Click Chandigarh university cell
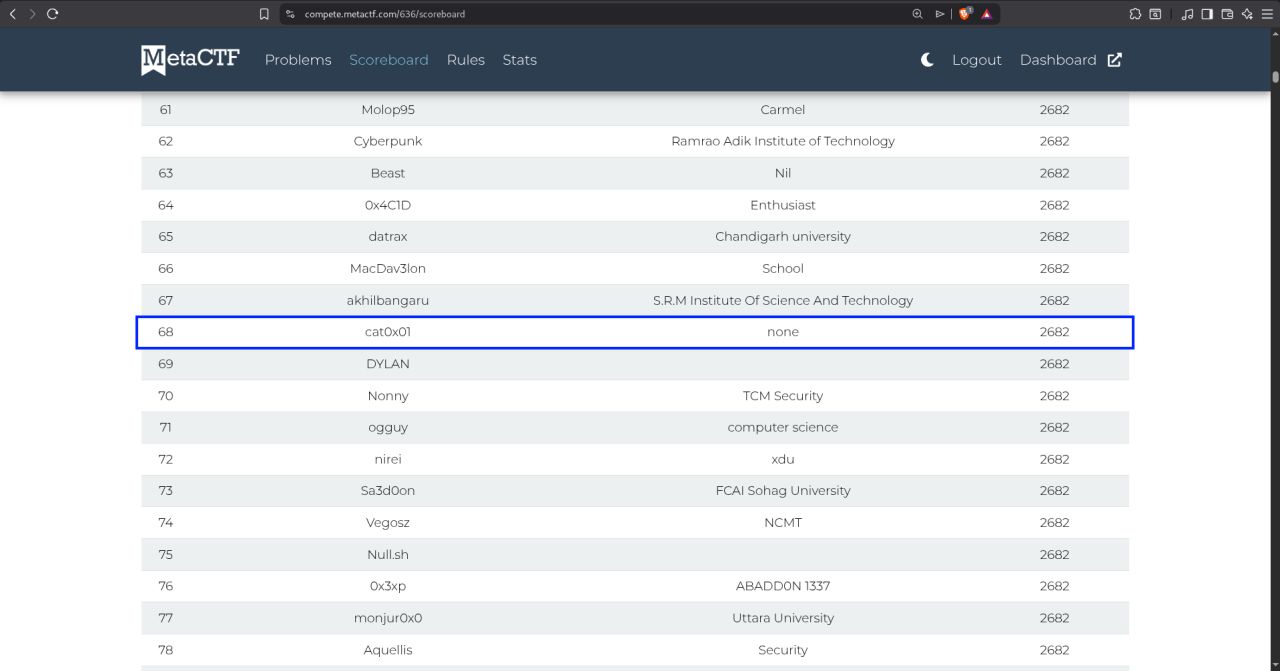The height and width of the screenshot is (671, 1280). pos(783,237)
